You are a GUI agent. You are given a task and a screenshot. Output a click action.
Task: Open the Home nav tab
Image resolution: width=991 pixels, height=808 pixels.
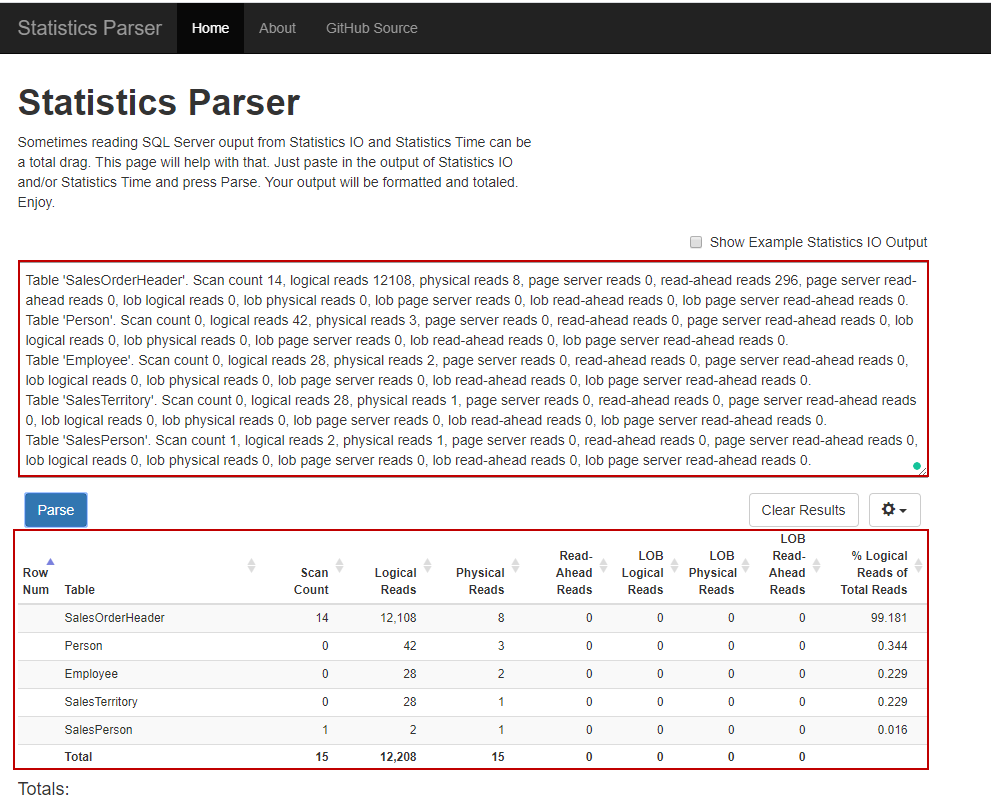210,28
